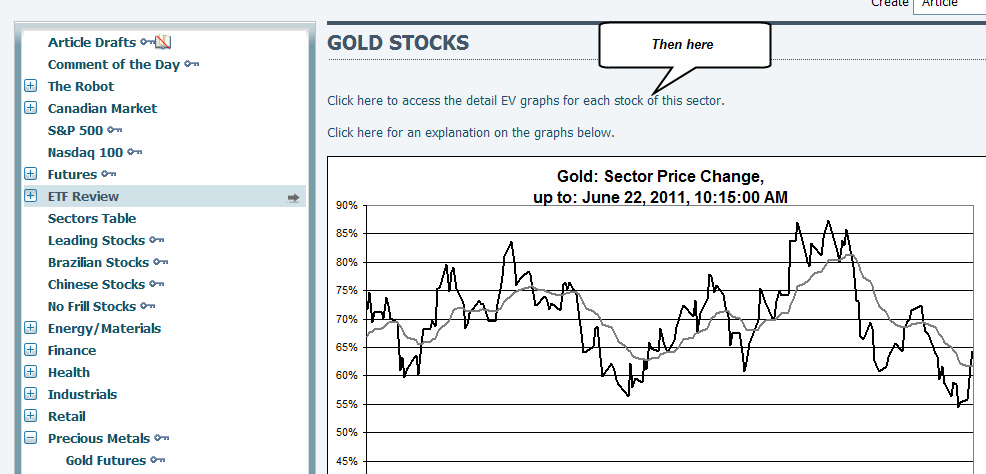Collapse the Precious Metals section
This screenshot has width=986, height=474.
pyautogui.click(x=30, y=438)
